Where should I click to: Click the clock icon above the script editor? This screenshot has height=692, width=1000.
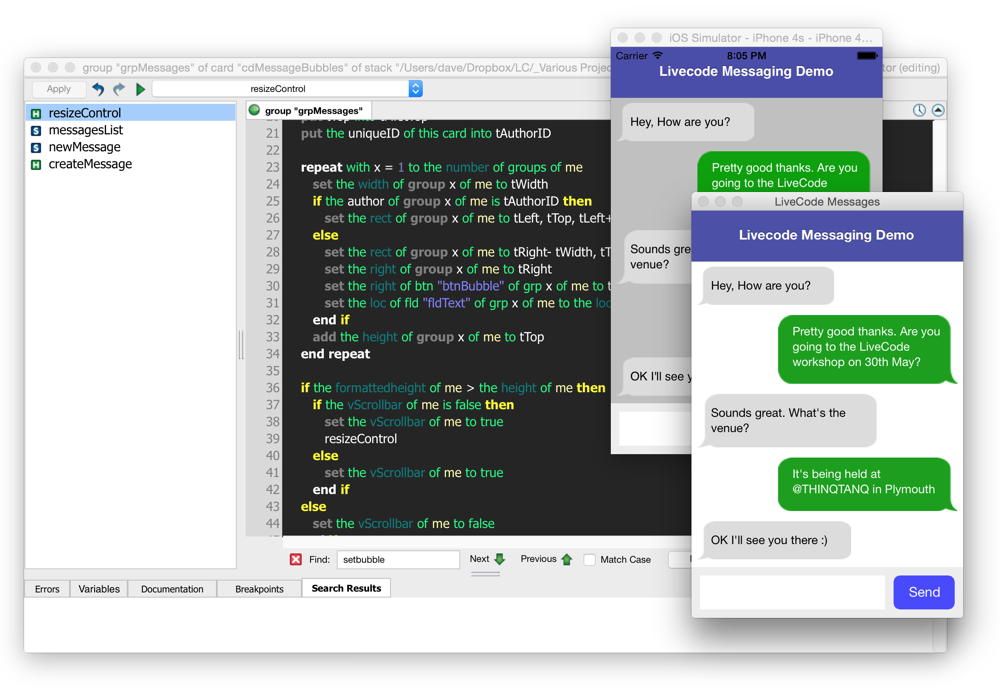[x=919, y=110]
